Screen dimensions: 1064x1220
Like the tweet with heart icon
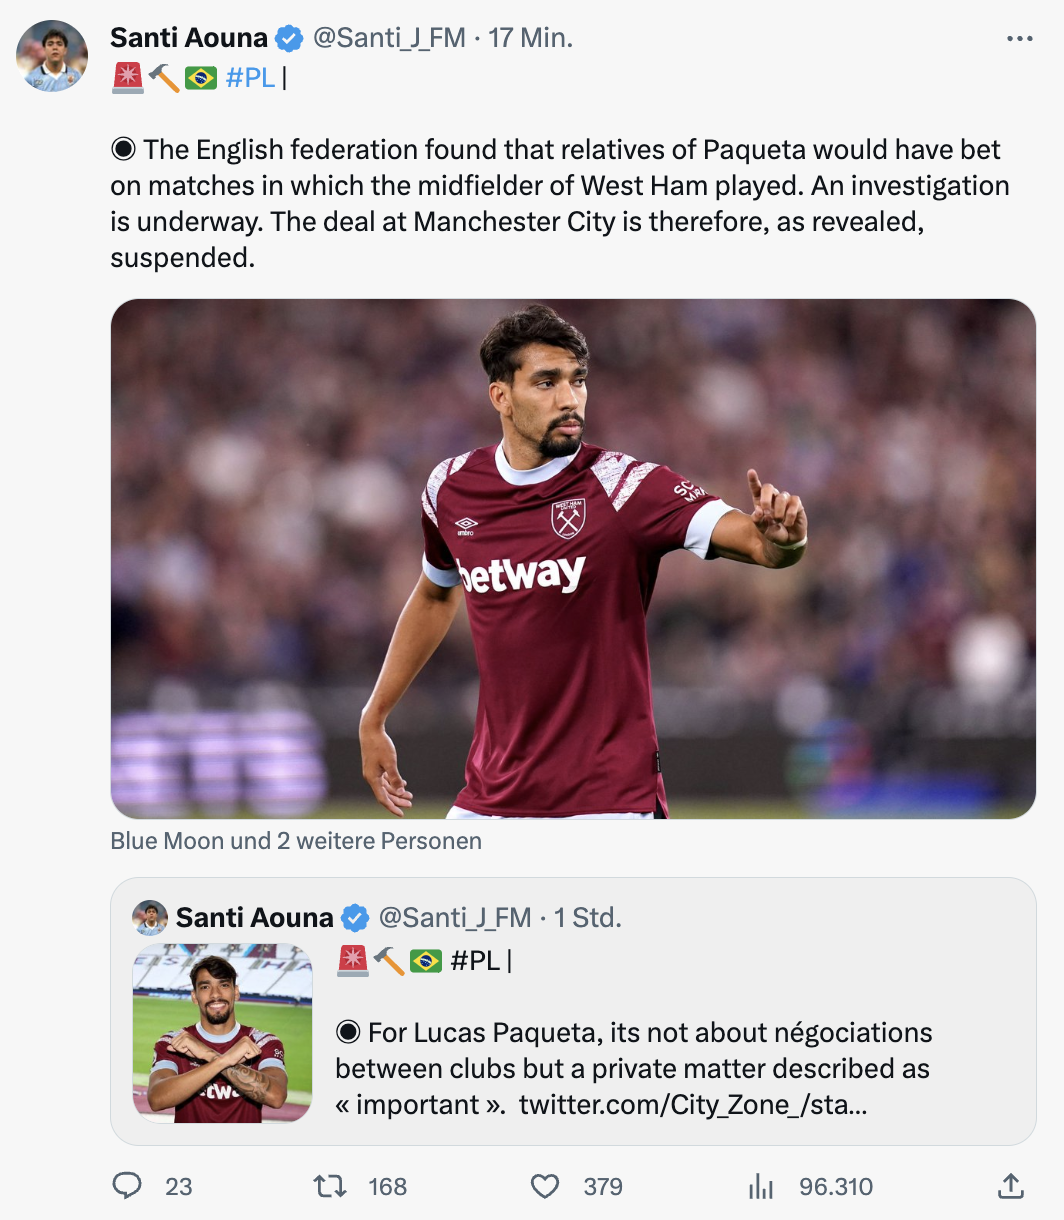544,1186
